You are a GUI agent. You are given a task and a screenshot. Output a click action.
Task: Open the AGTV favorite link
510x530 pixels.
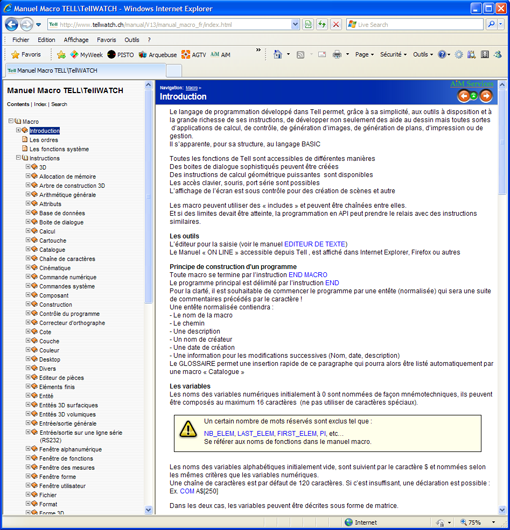[x=194, y=54]
